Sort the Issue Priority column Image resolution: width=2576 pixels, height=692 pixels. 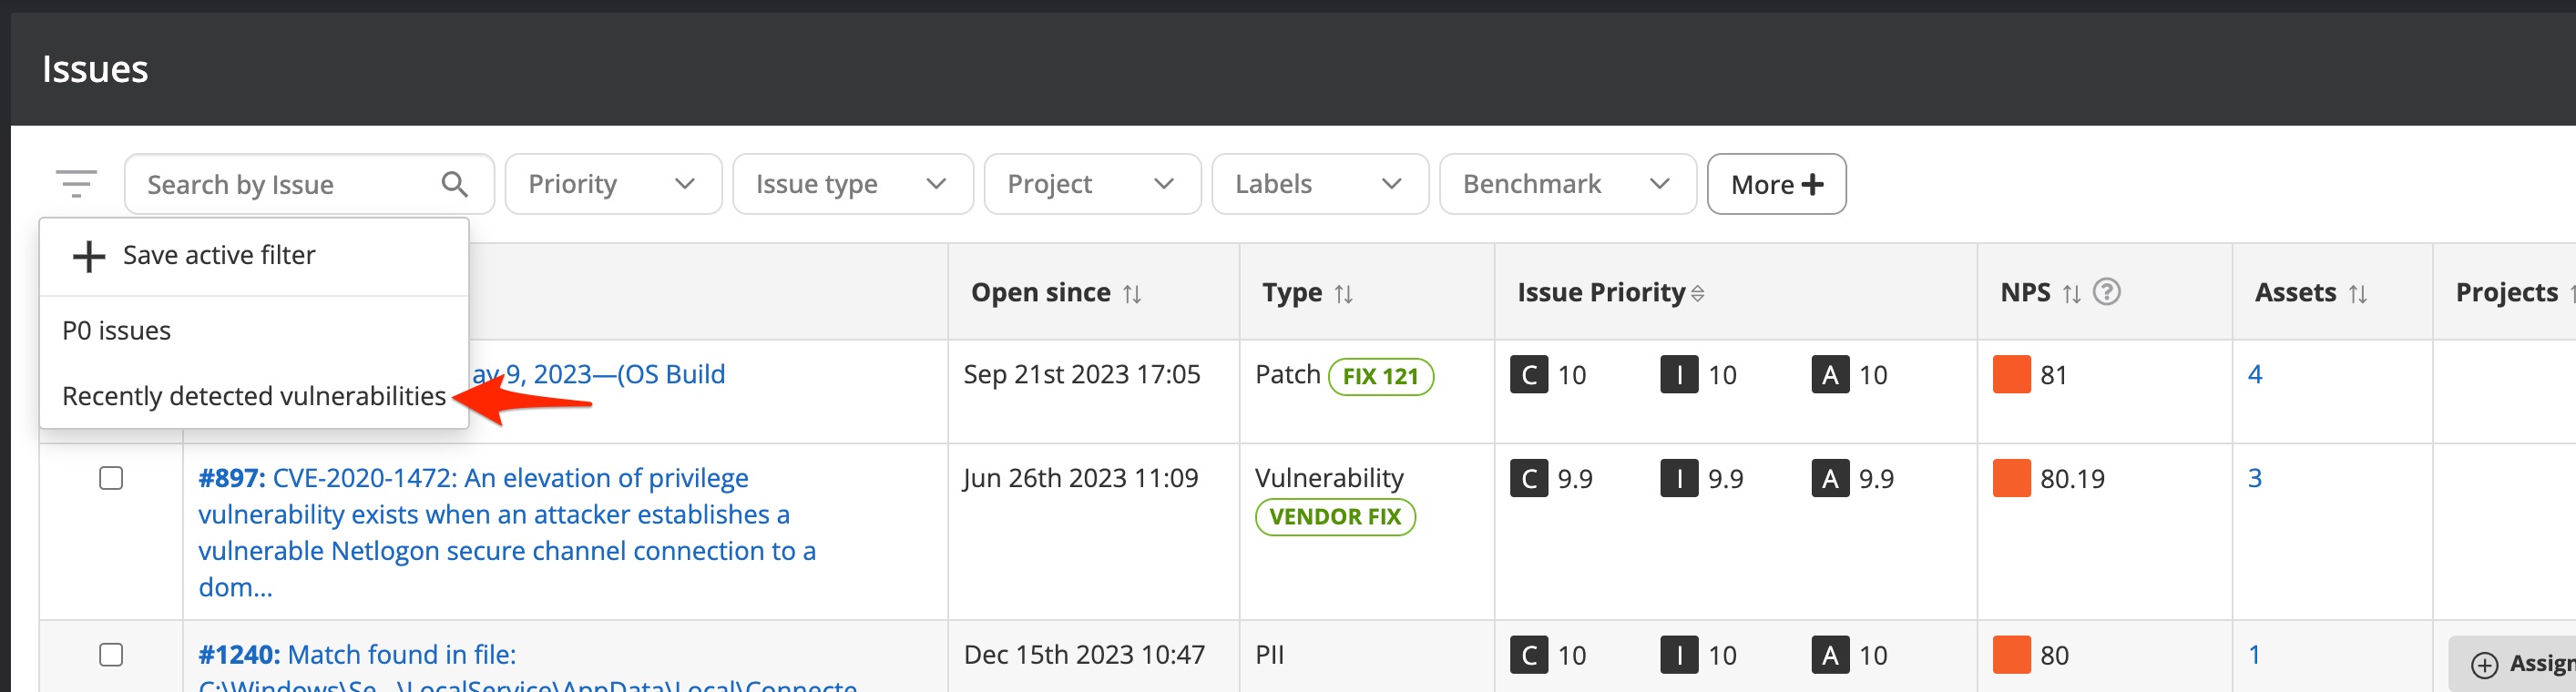click(1697, 294)
